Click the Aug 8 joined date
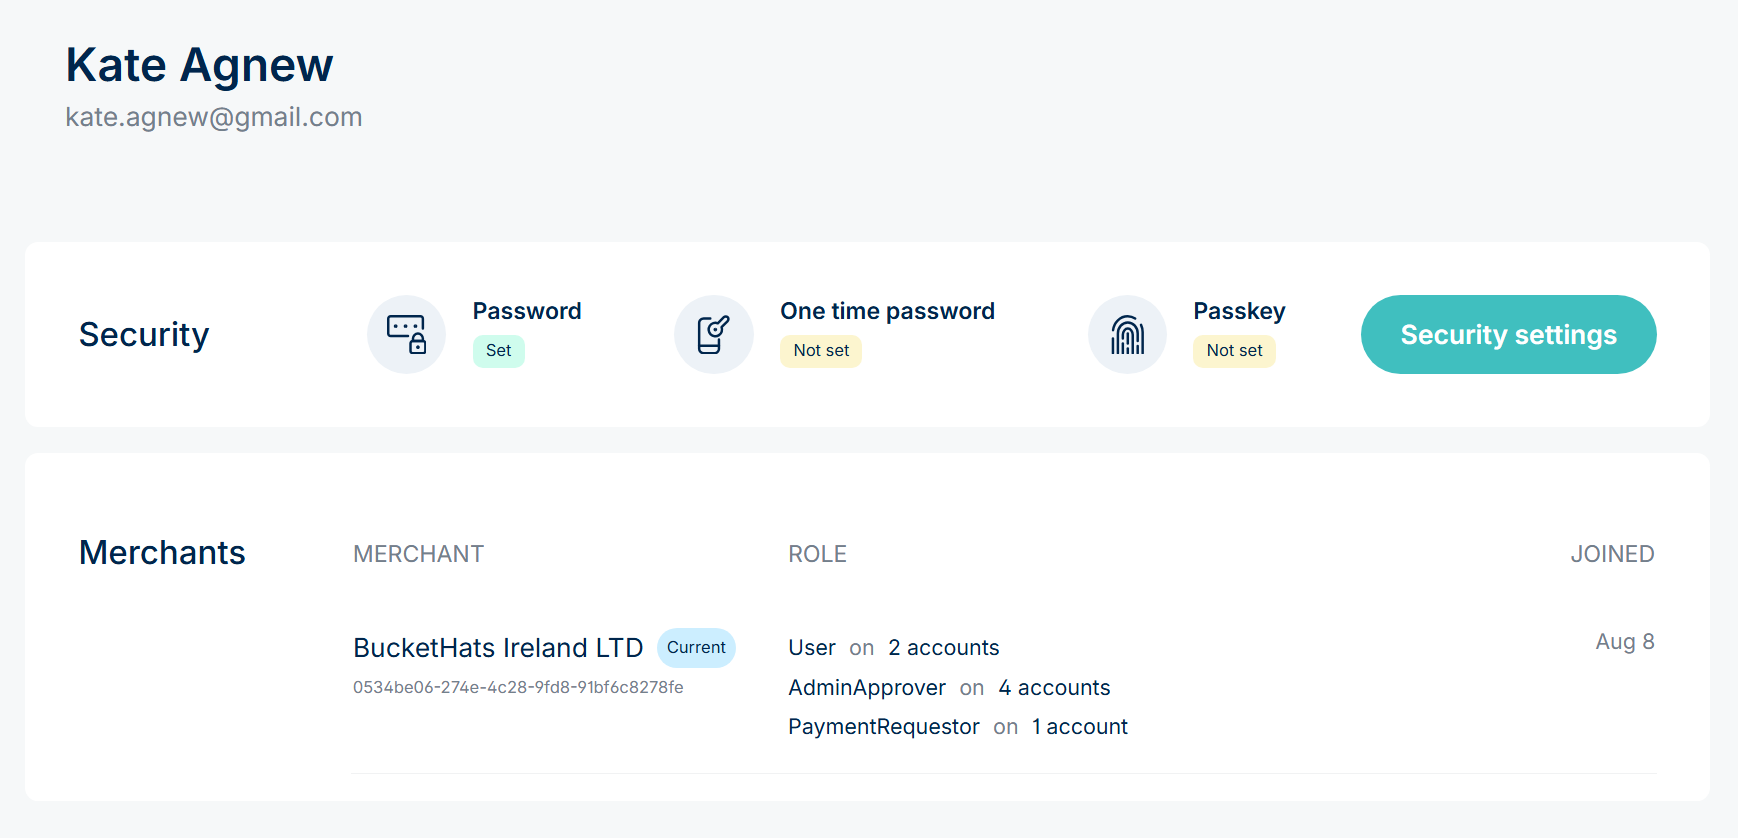This screenshot has height=838, width=1738. [x=1624, y=642]
